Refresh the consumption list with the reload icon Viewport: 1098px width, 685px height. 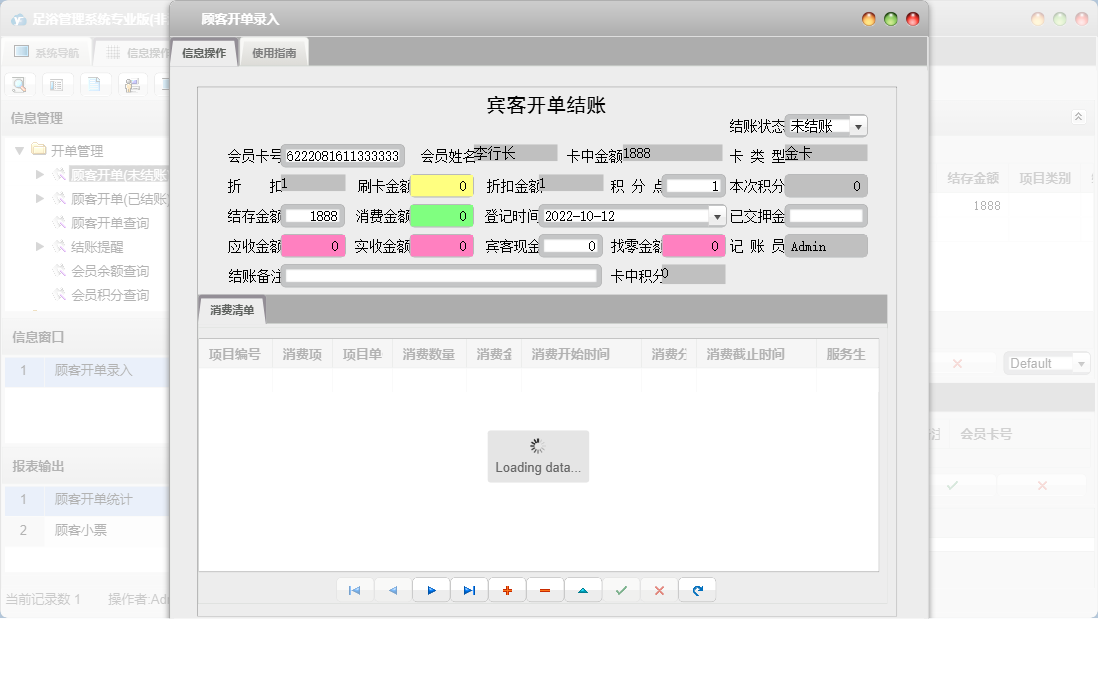pyautogui.click(x=697, y=590)
